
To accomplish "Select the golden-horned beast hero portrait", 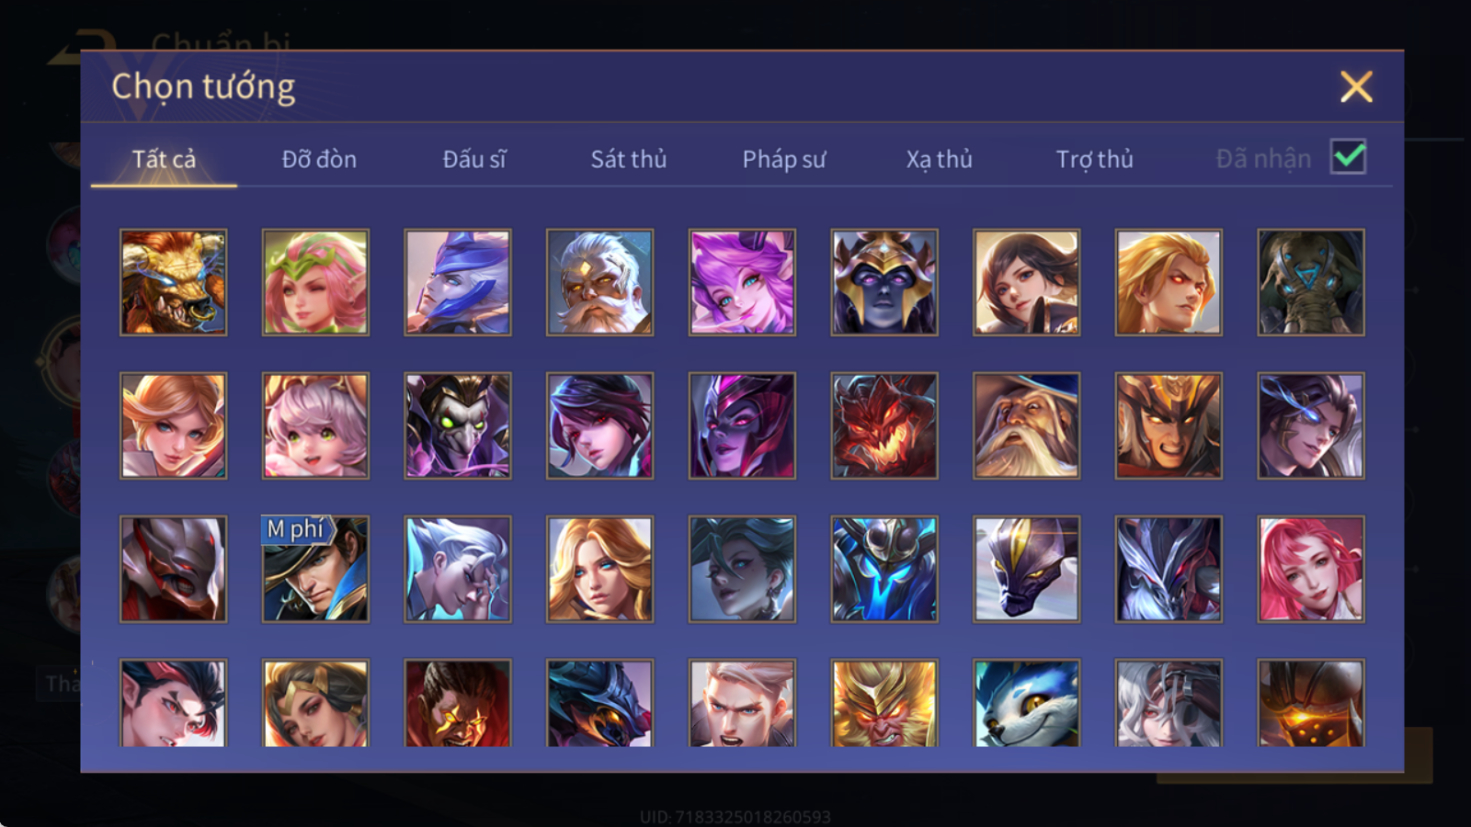I will 173,282.
